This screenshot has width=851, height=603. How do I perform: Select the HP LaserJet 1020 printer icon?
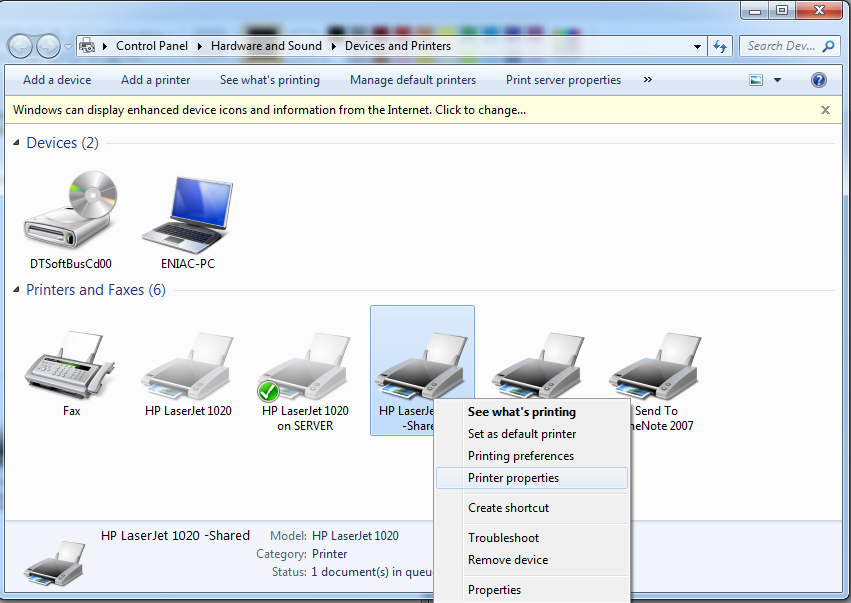pyautogui.click(x=188, y=366)
